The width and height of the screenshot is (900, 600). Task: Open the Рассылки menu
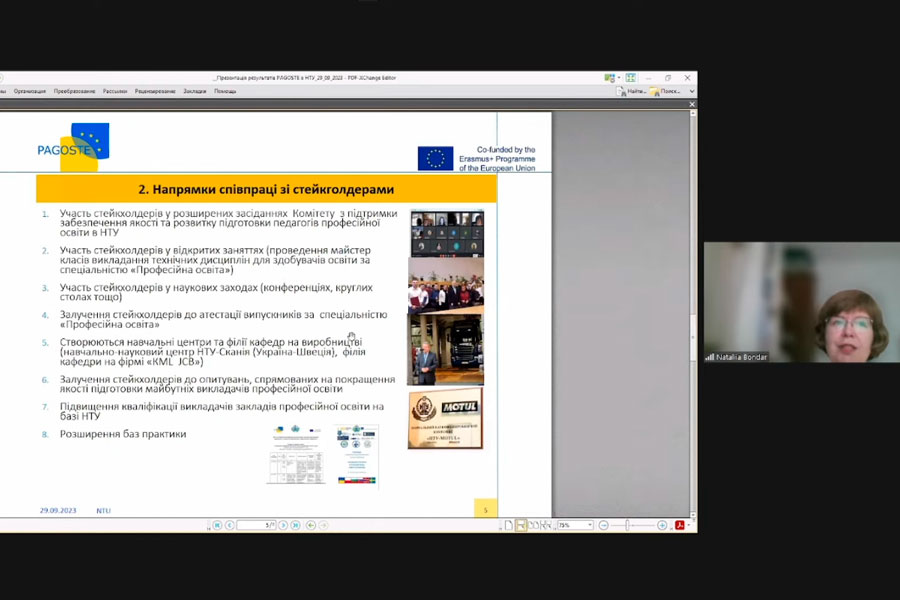point(115,91)
